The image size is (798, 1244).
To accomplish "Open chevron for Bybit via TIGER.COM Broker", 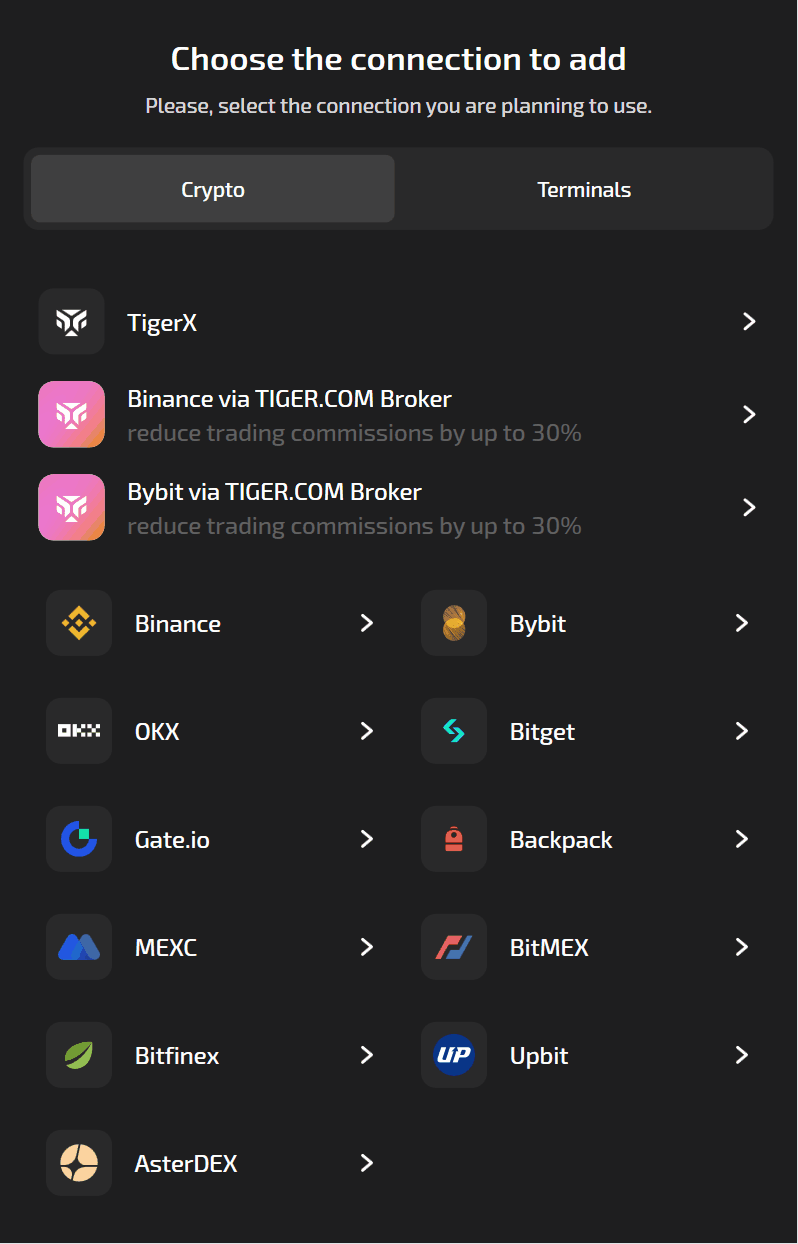I will [x=749, y=507].
